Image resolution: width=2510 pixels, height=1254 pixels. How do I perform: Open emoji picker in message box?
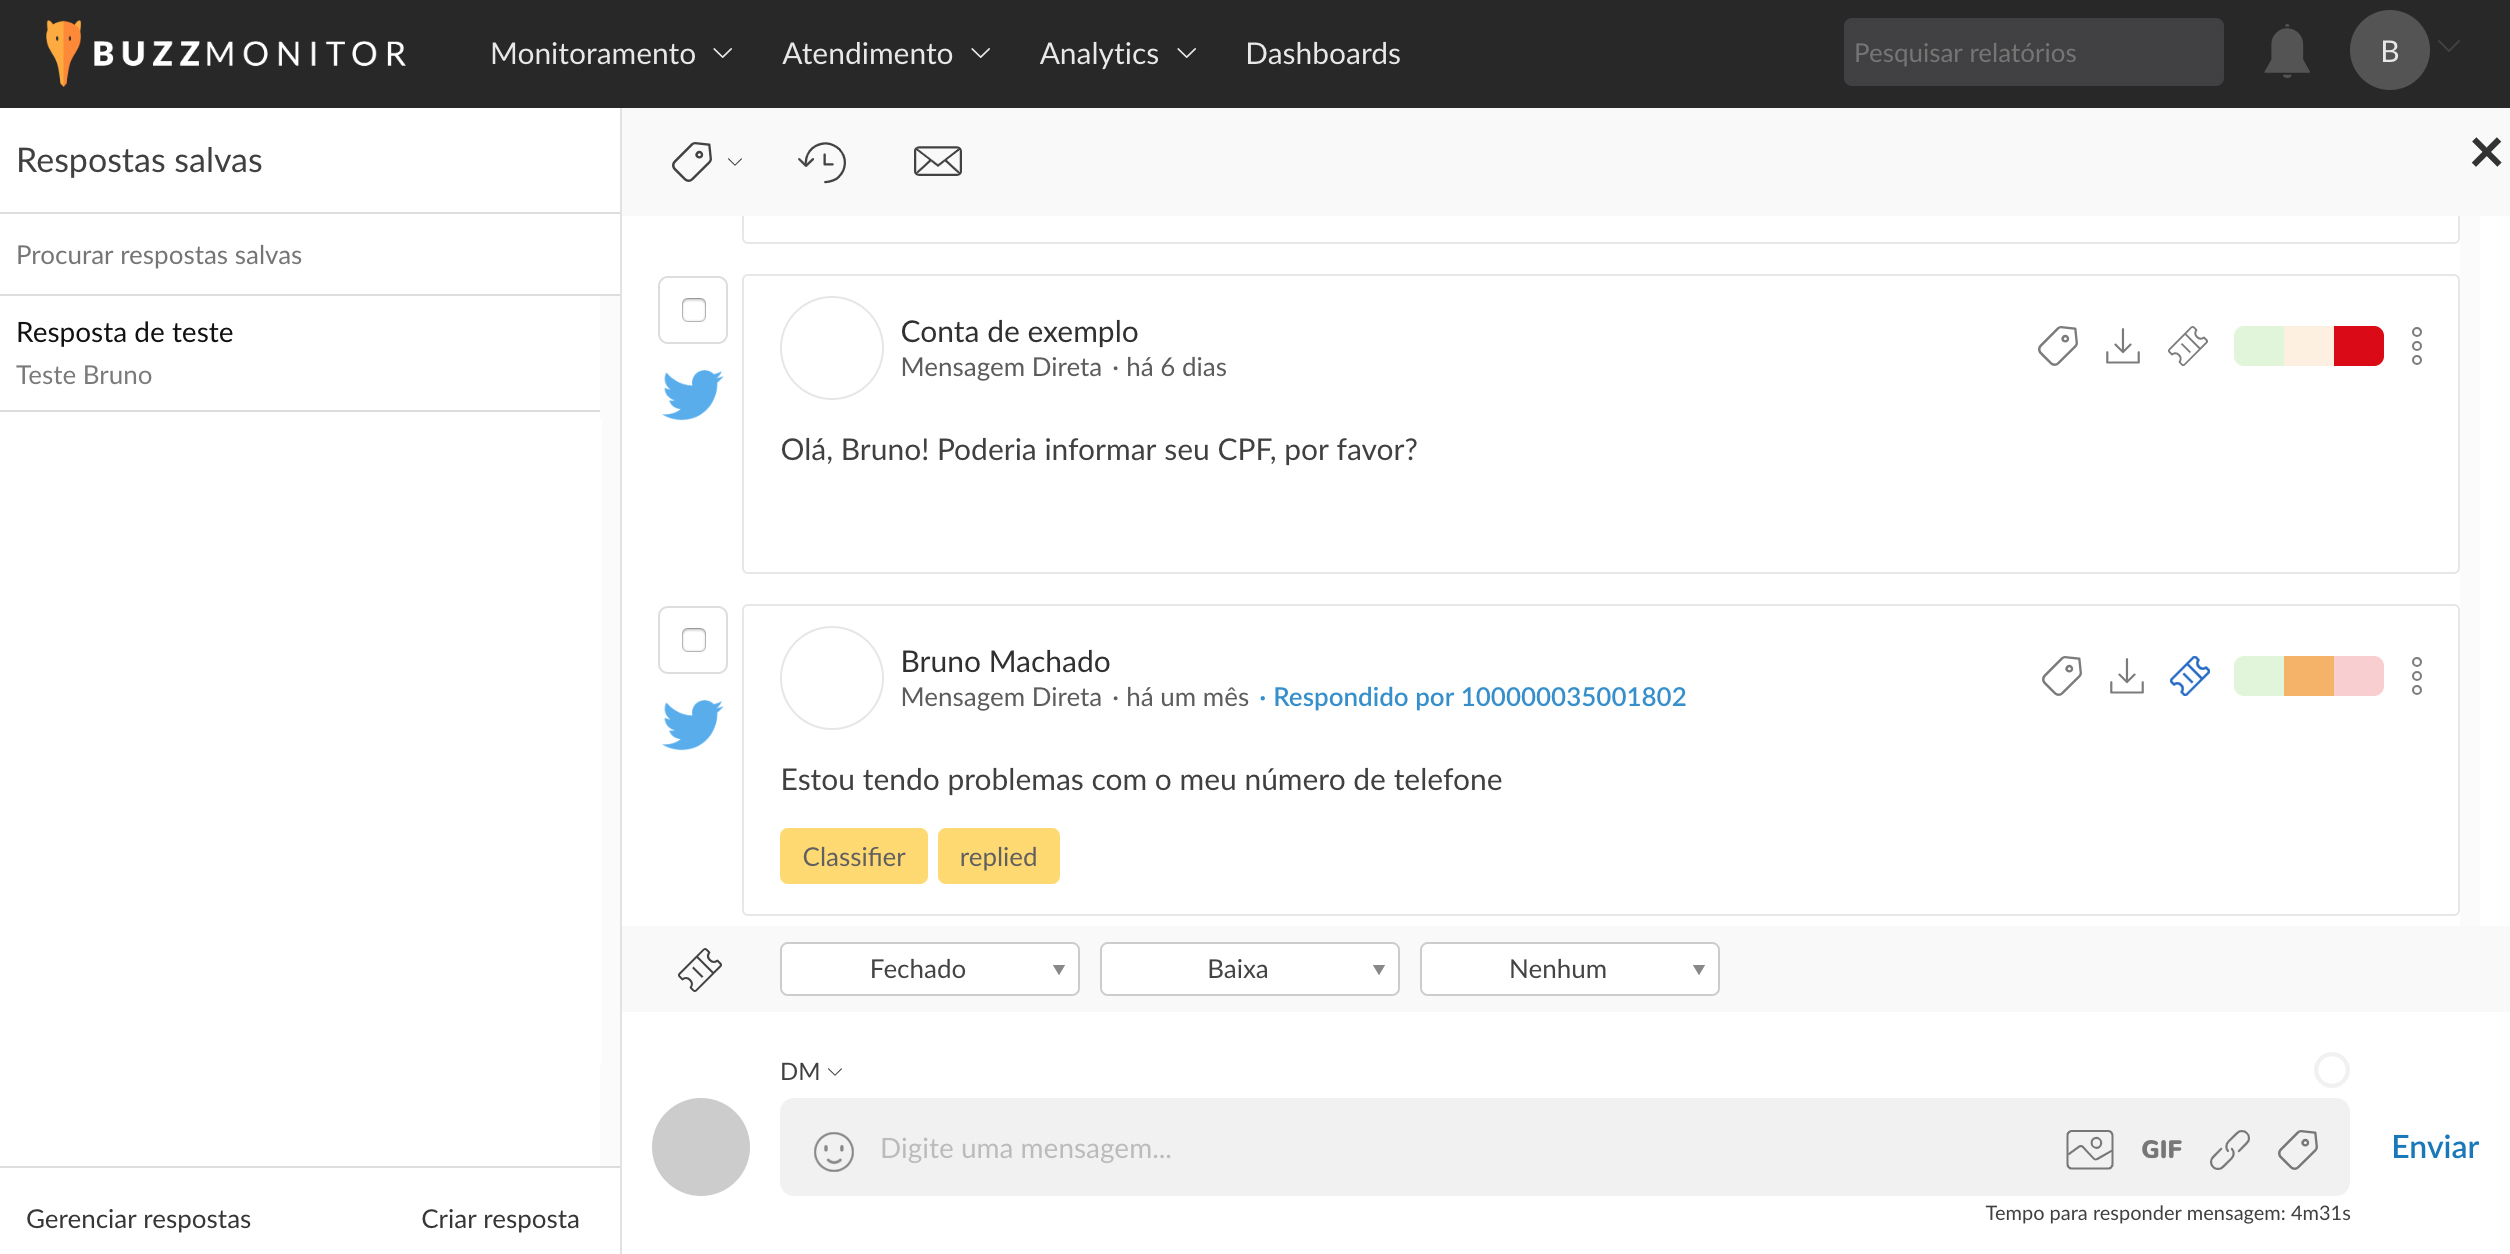tap(833, 1150)
